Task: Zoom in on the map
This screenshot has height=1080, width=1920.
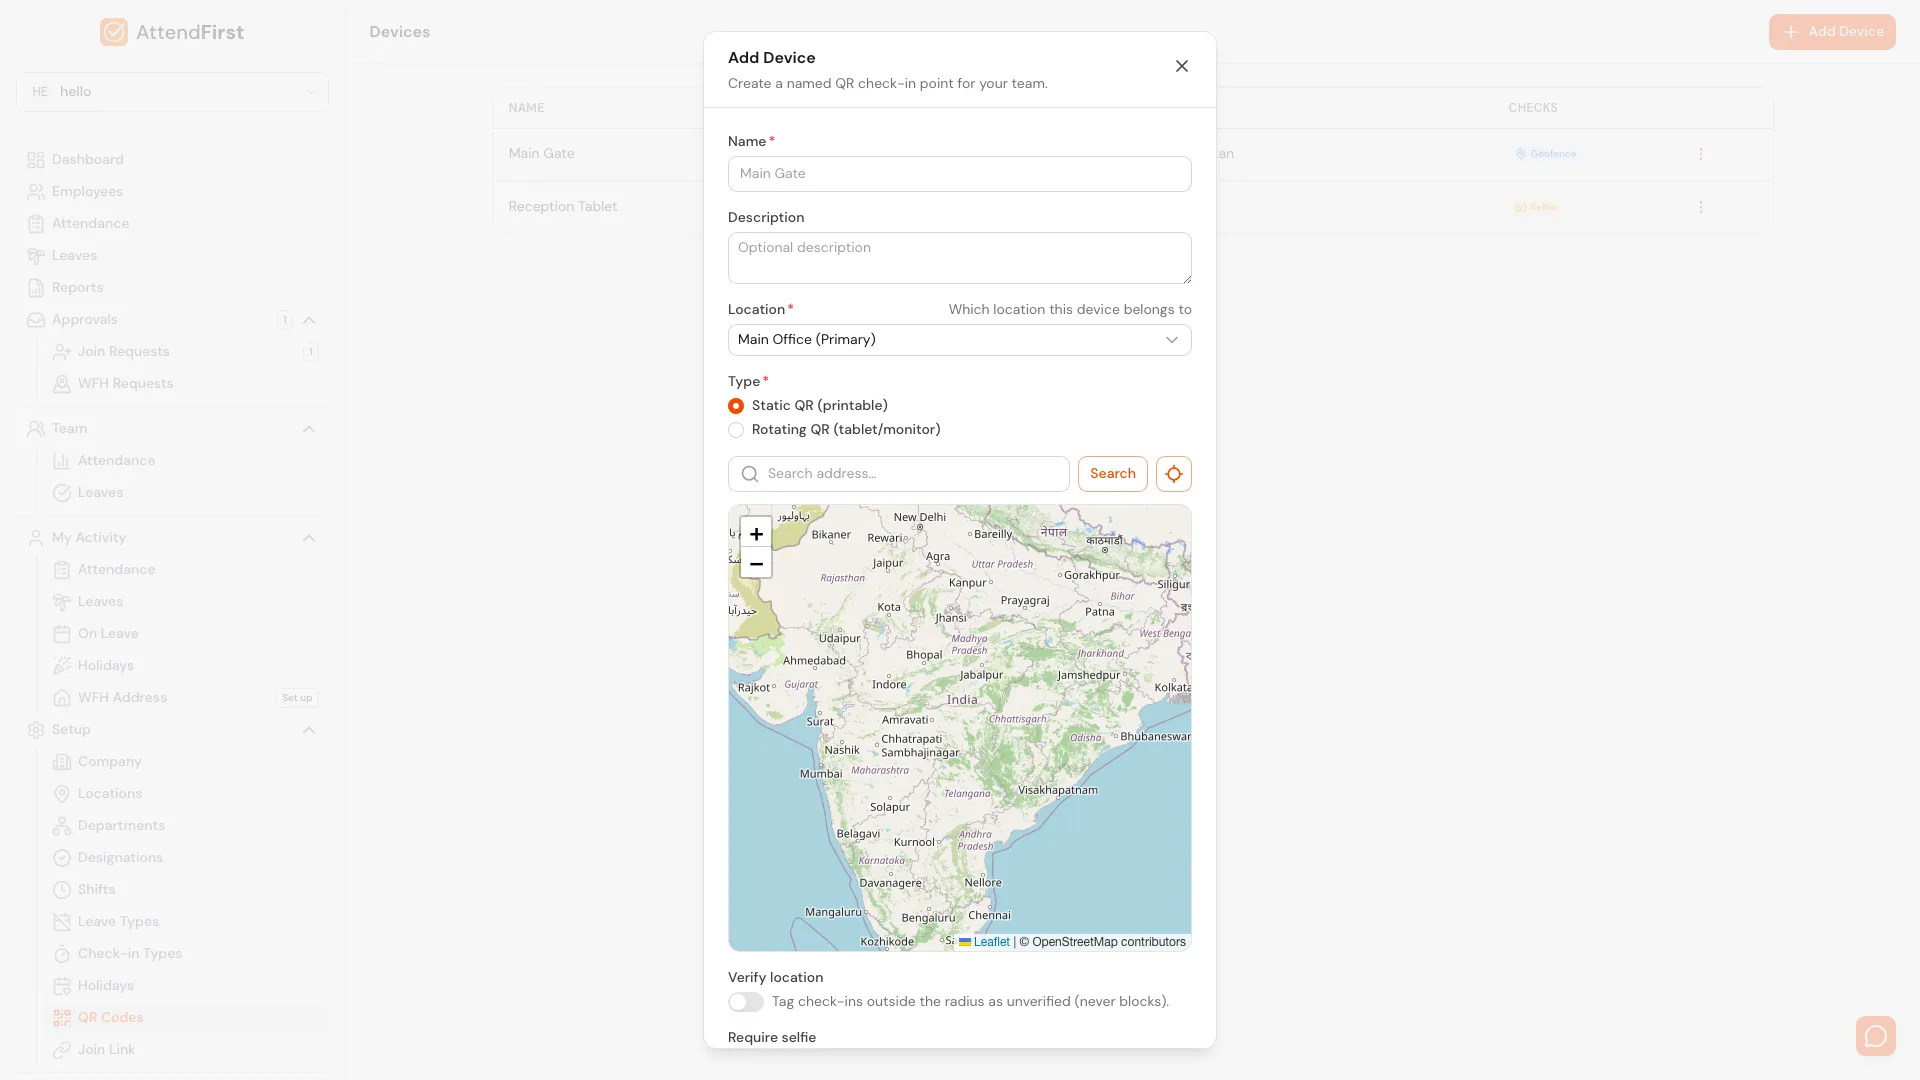Action: click(756, 533)
